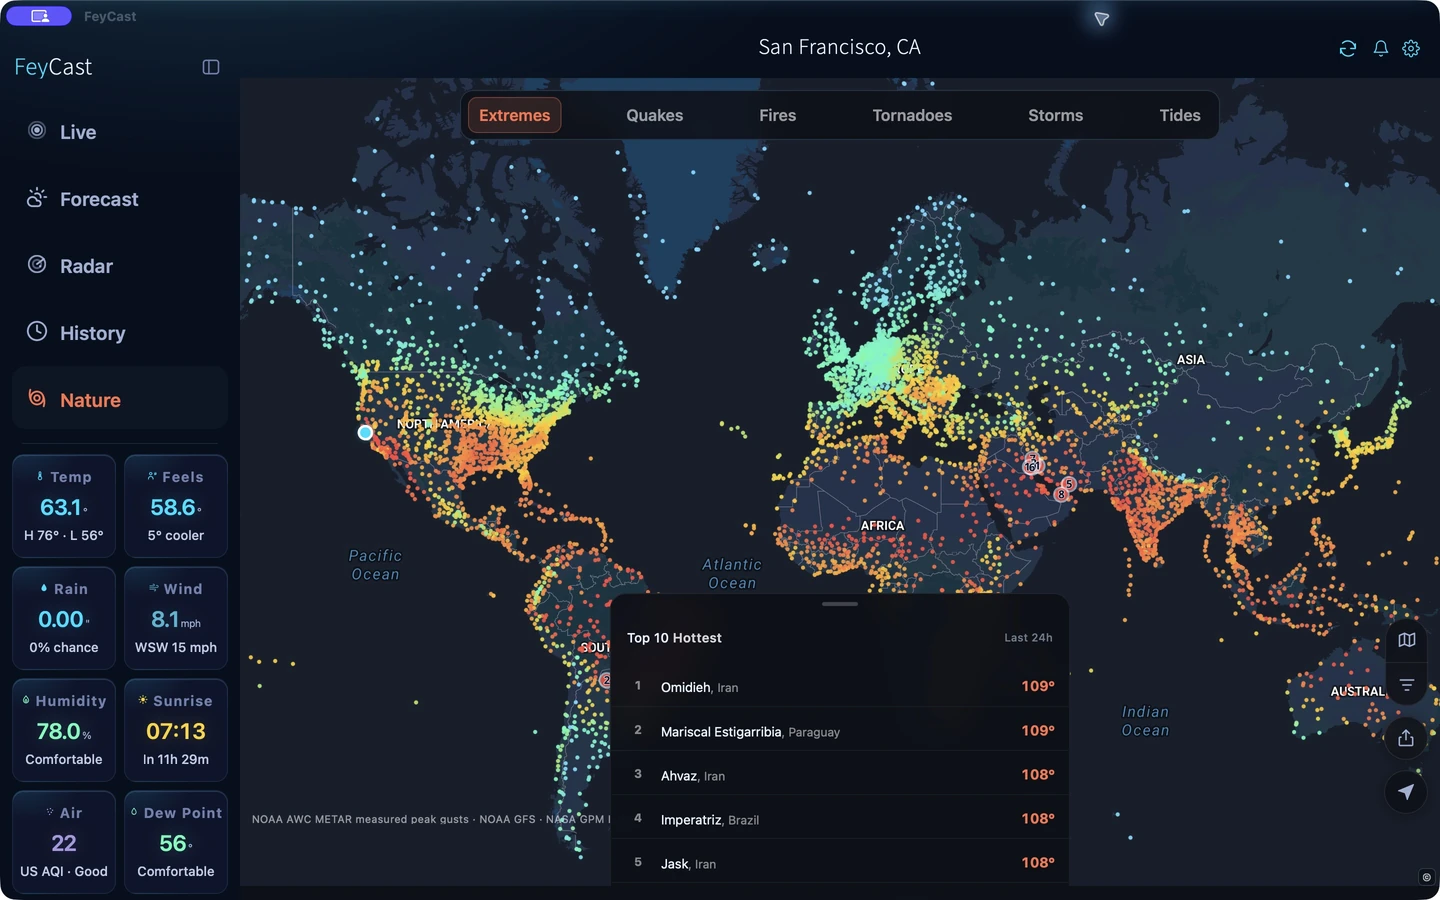The image size is (1440, 900).
Task: Refresh weather data with sync icon
Action: 1348,48
